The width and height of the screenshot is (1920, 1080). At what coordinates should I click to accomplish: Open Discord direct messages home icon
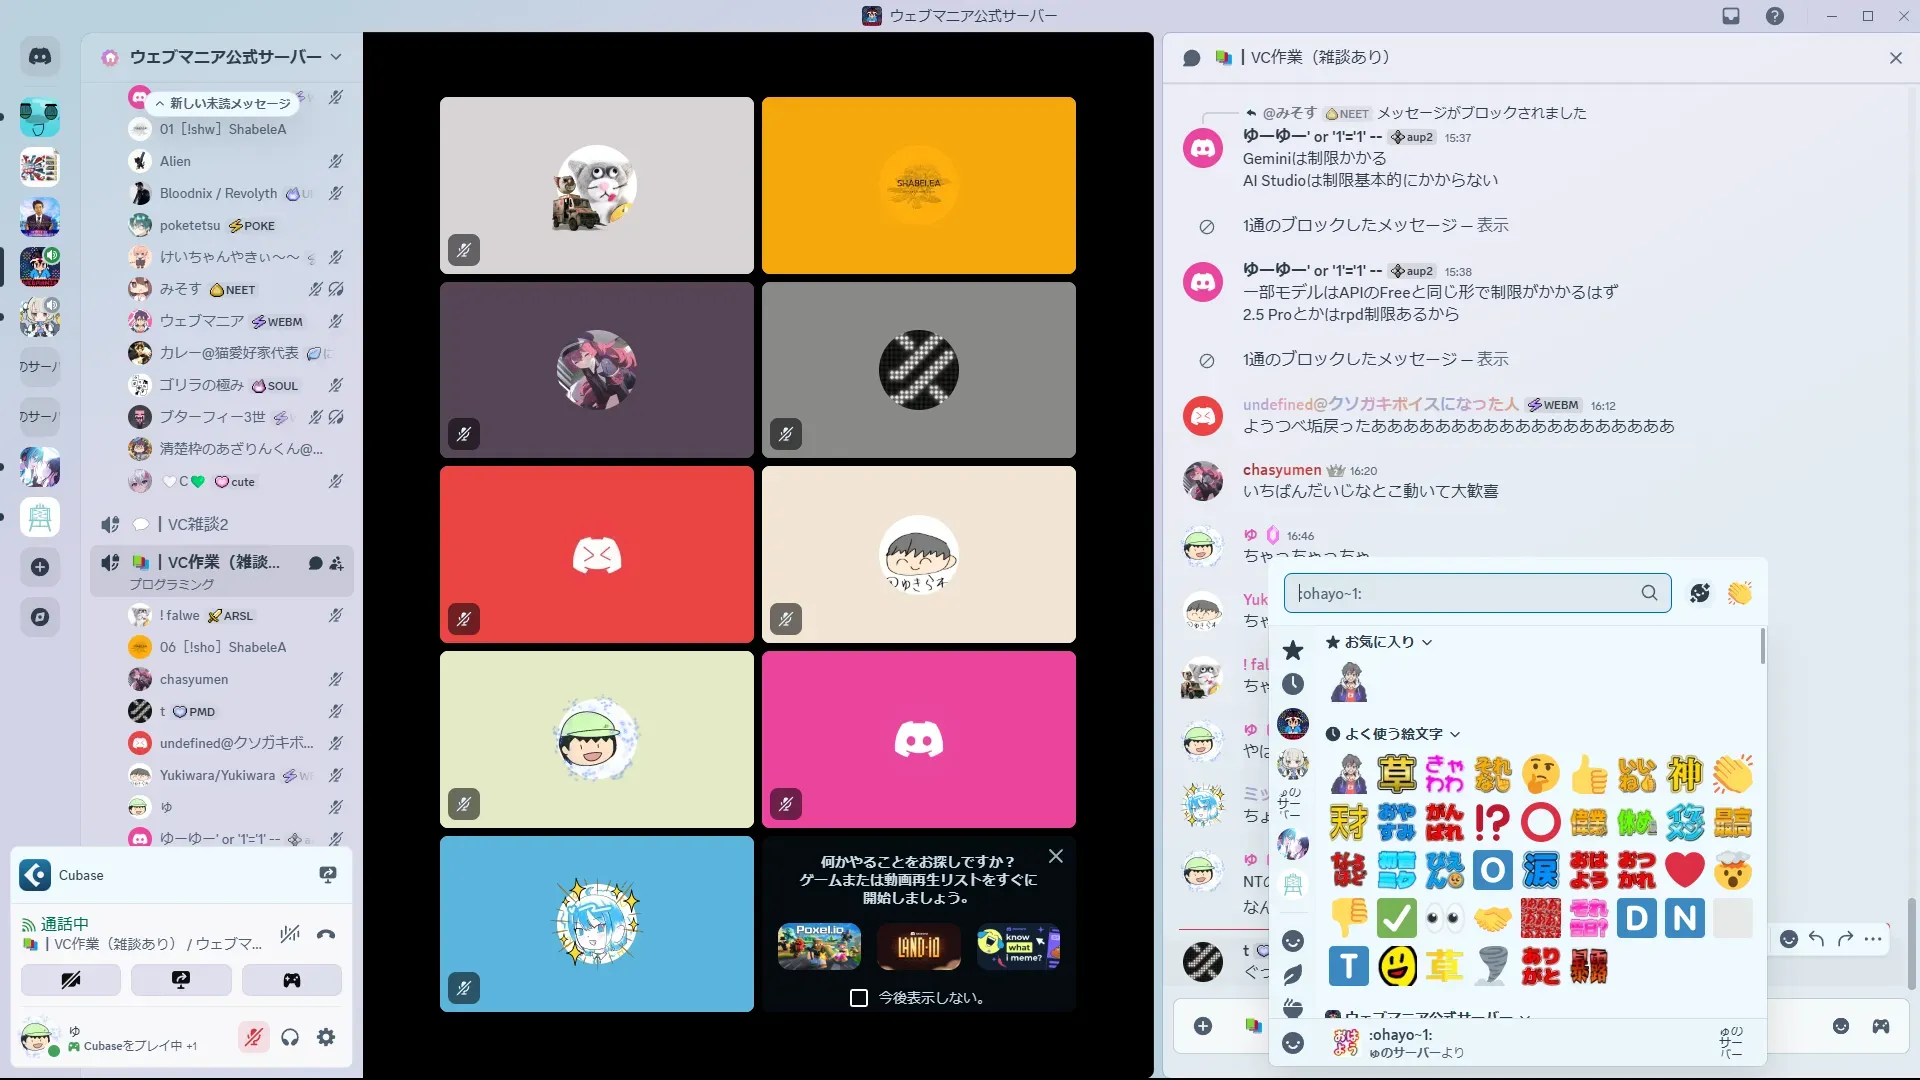[x=40, y=57]
